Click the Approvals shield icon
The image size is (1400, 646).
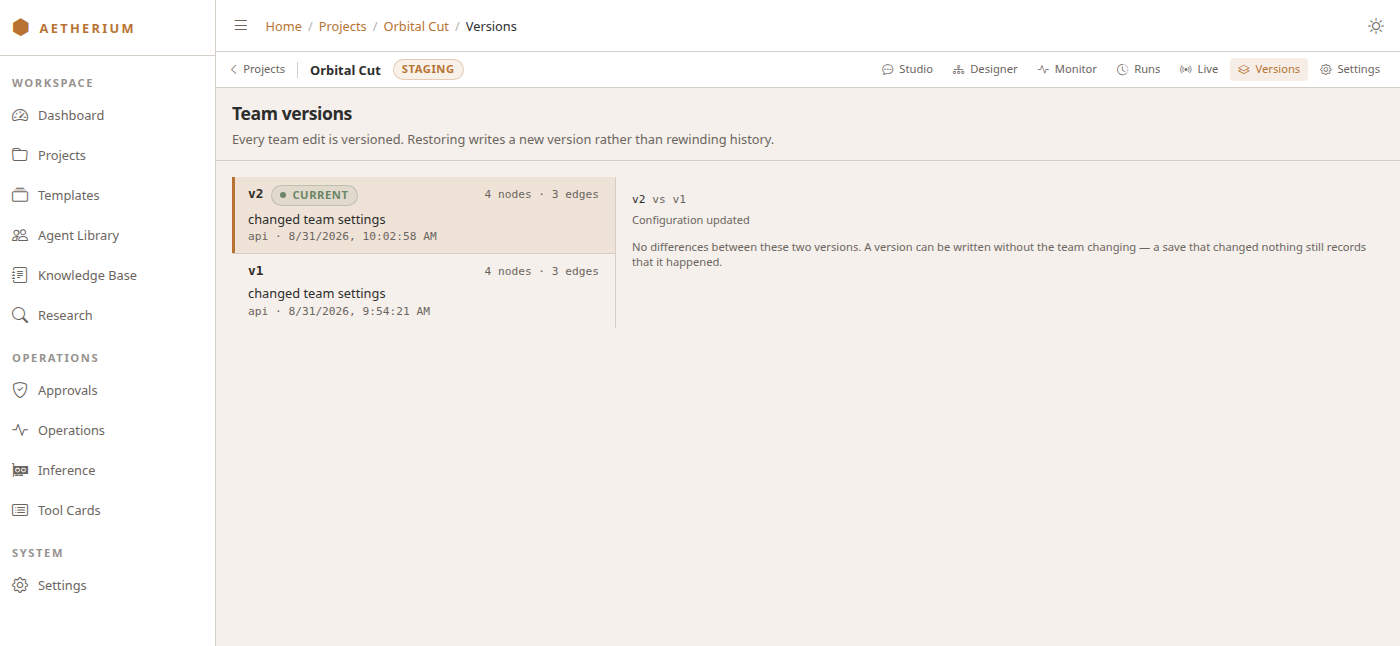(x=20, y=390)
